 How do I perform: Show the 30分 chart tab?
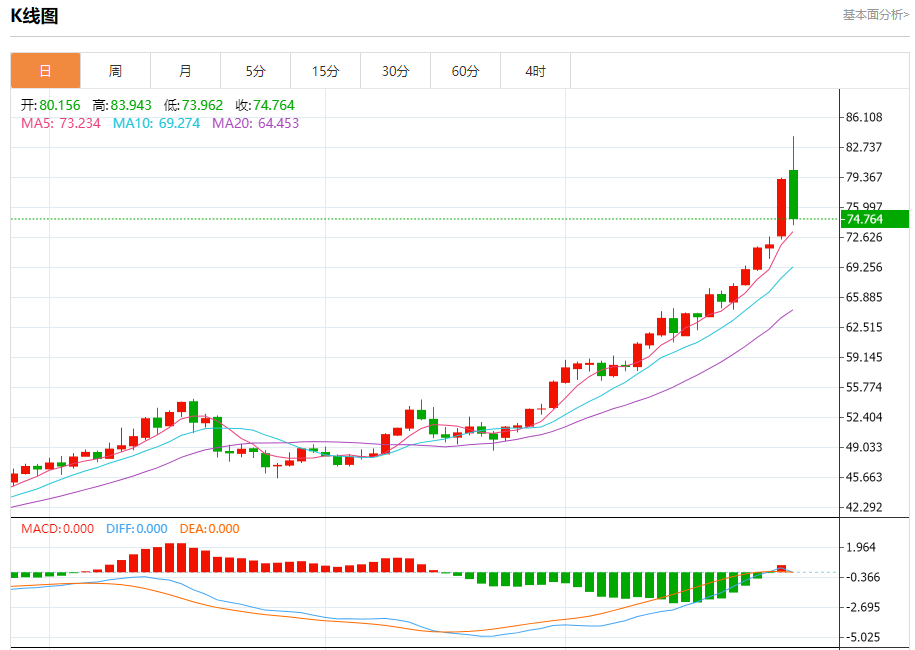click(395, 71)
